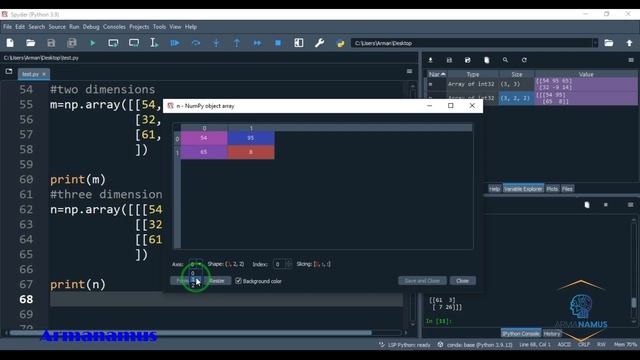Stop debugging with the blue square icon
The height and width of the screenshot is (360, 640).
click(278, 43)
